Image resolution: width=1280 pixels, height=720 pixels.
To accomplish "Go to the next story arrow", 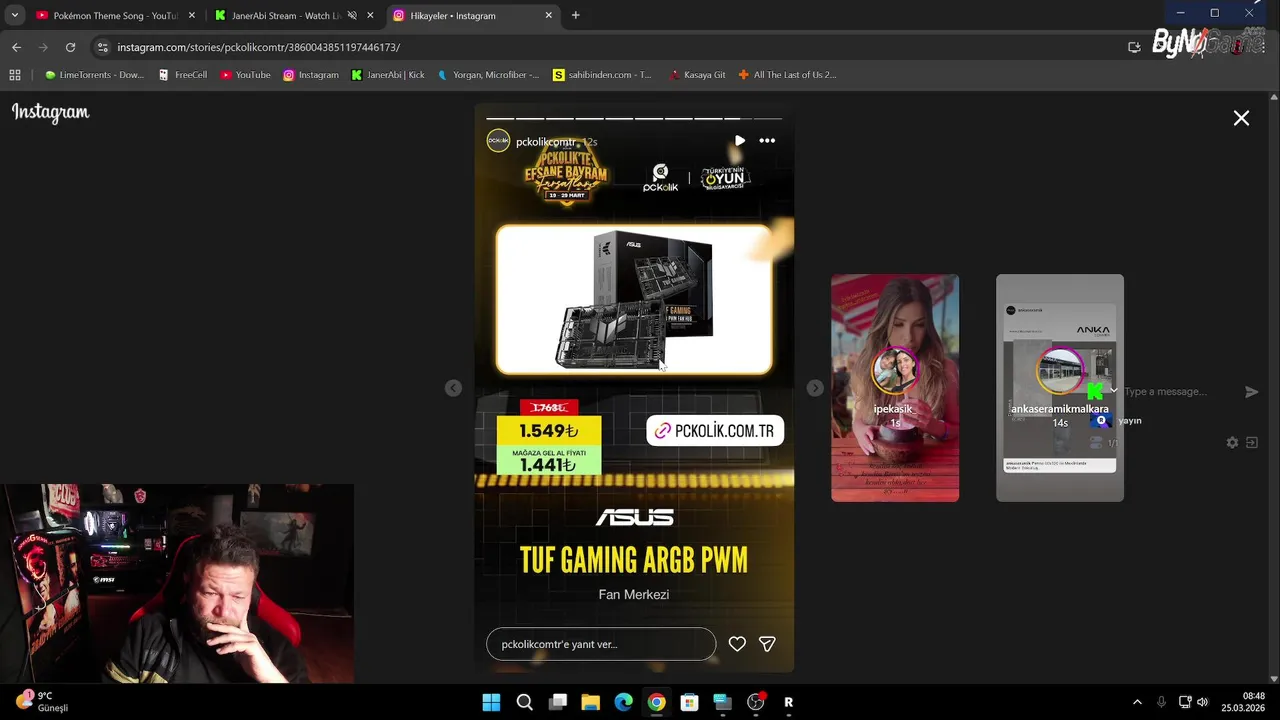I will click(x=815, y=388).
